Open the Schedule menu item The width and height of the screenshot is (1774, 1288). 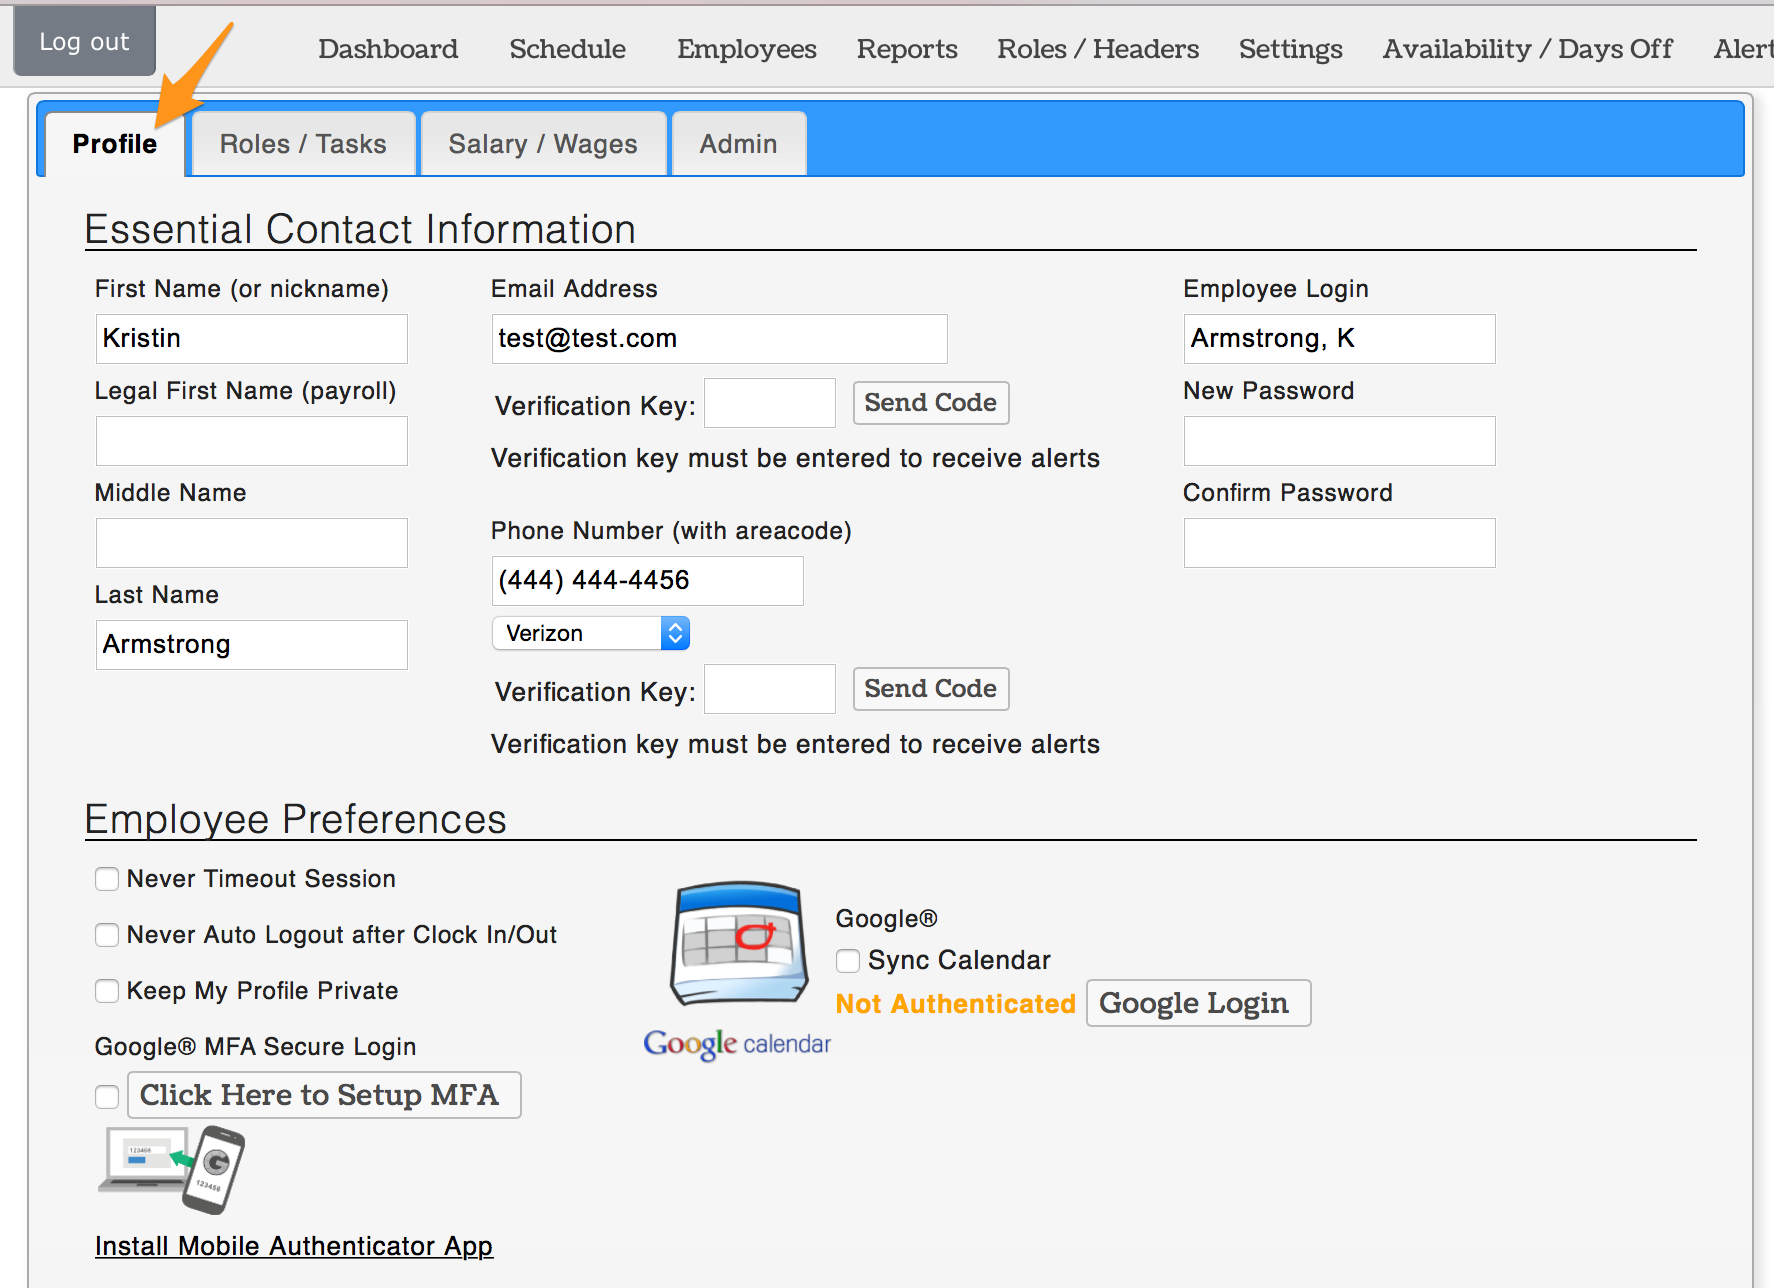[568, 49]
